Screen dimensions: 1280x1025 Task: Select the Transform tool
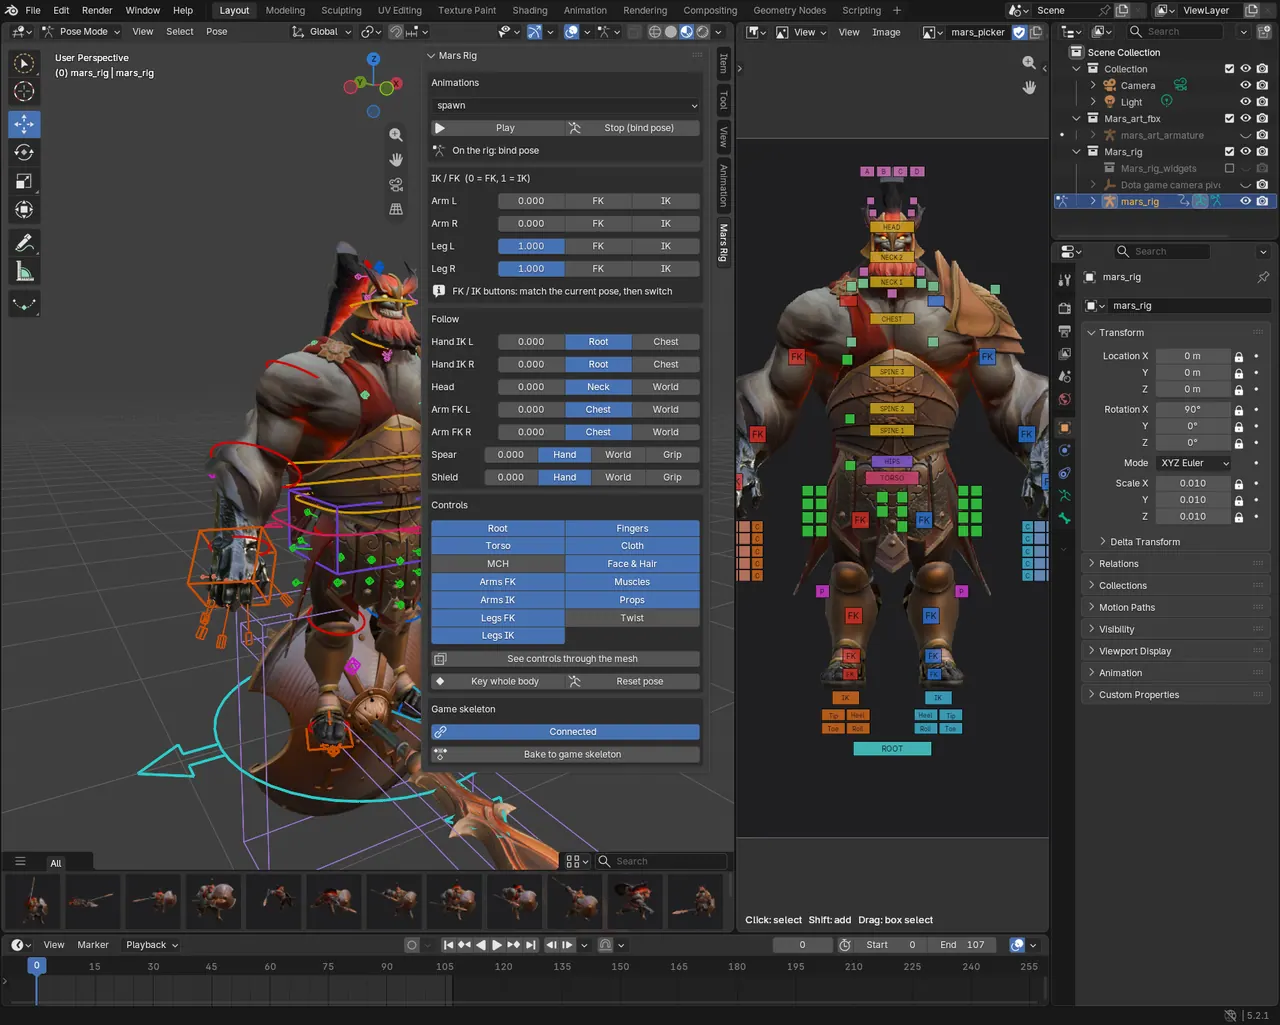(24, 210)
